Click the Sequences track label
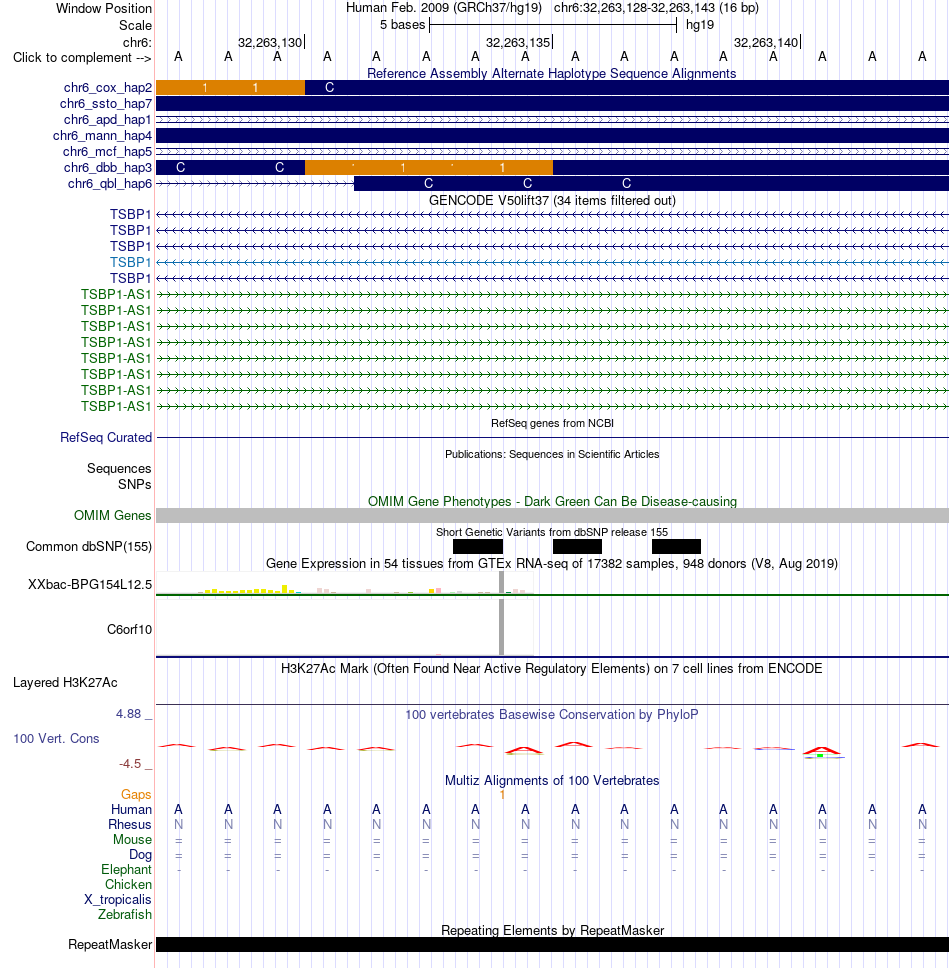 click(x=119, y=469)
